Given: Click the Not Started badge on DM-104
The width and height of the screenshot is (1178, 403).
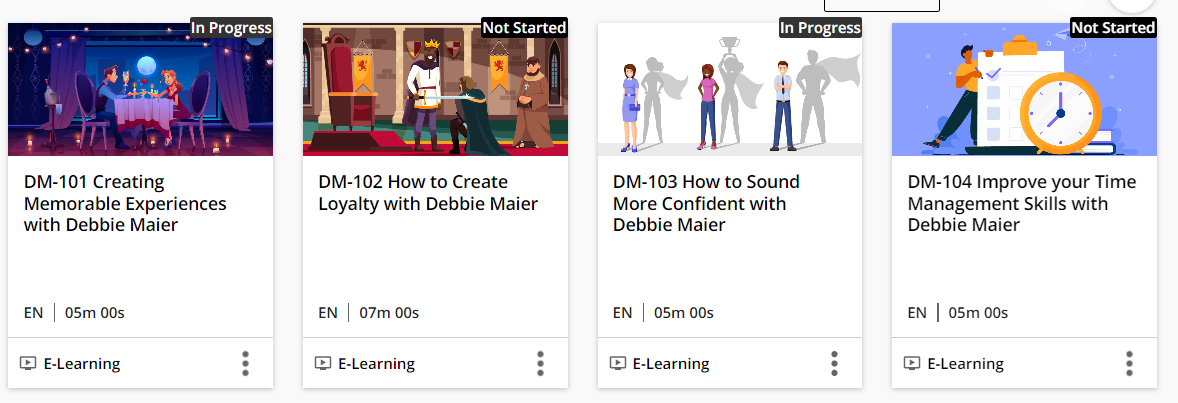Looking at the screenshot, I should (1113, 28).
